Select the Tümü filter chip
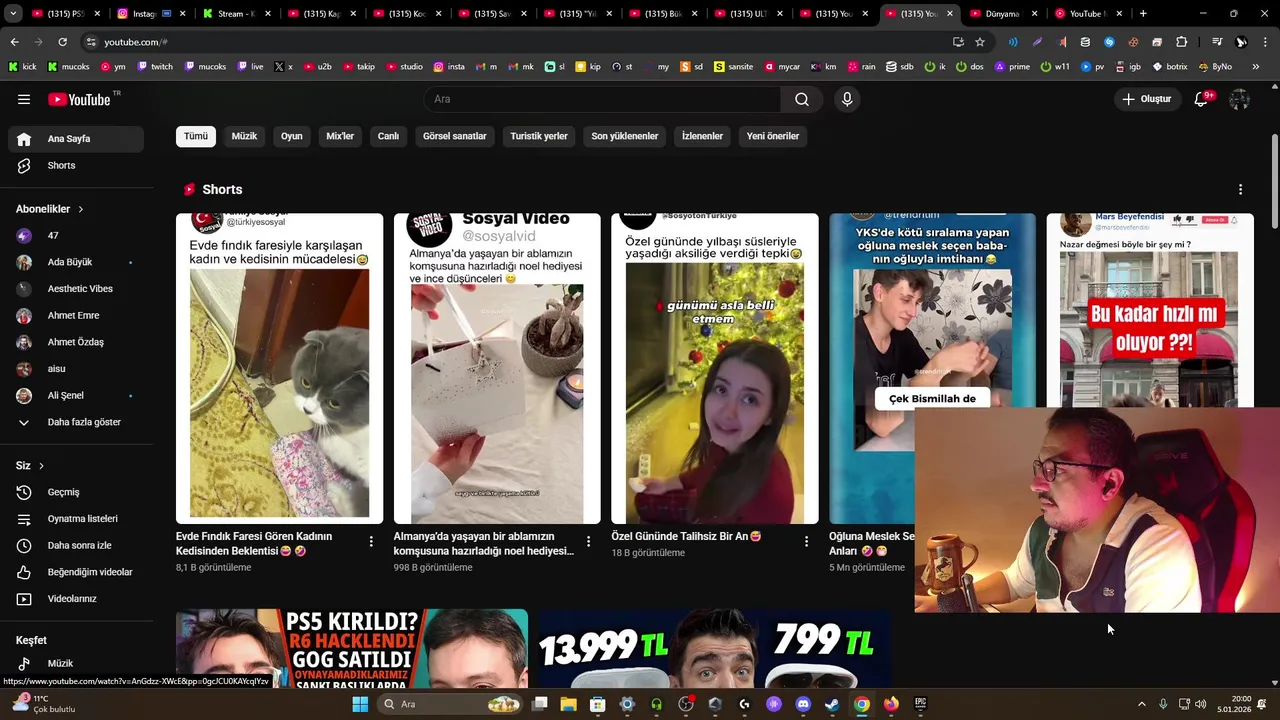The image size is (1280, 720). pyautogui.click(x=196, y=136)
